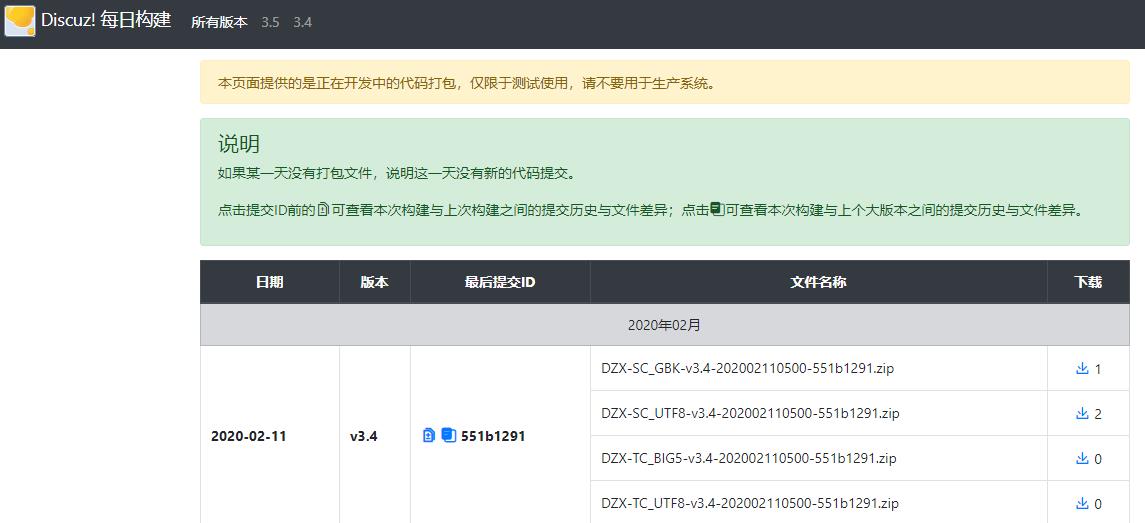This screenshot has height=523, width=1145.
Task: Click file name DZX-SC_GBK-v3.4-202002110500-551b1291.zip
Action: click(748, 369)
